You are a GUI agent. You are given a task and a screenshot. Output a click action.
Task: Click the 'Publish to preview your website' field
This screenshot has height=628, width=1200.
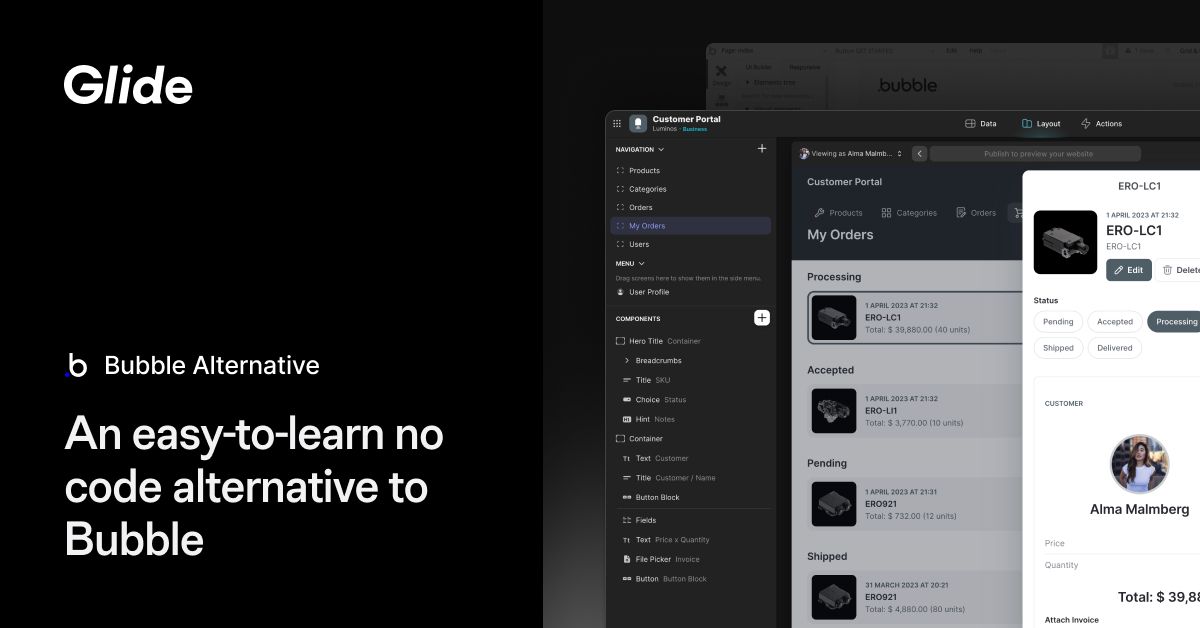[x=1035, y=154]
